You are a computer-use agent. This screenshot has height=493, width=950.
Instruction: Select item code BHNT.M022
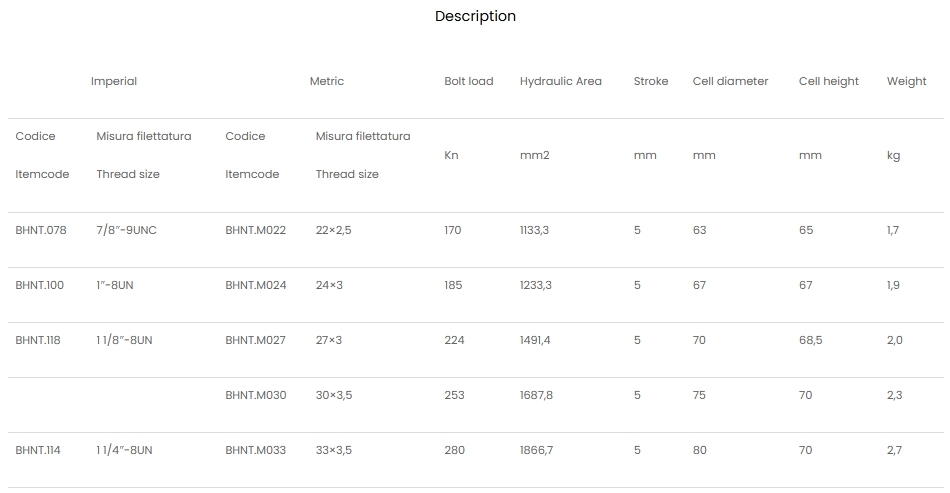pos(255,230)
